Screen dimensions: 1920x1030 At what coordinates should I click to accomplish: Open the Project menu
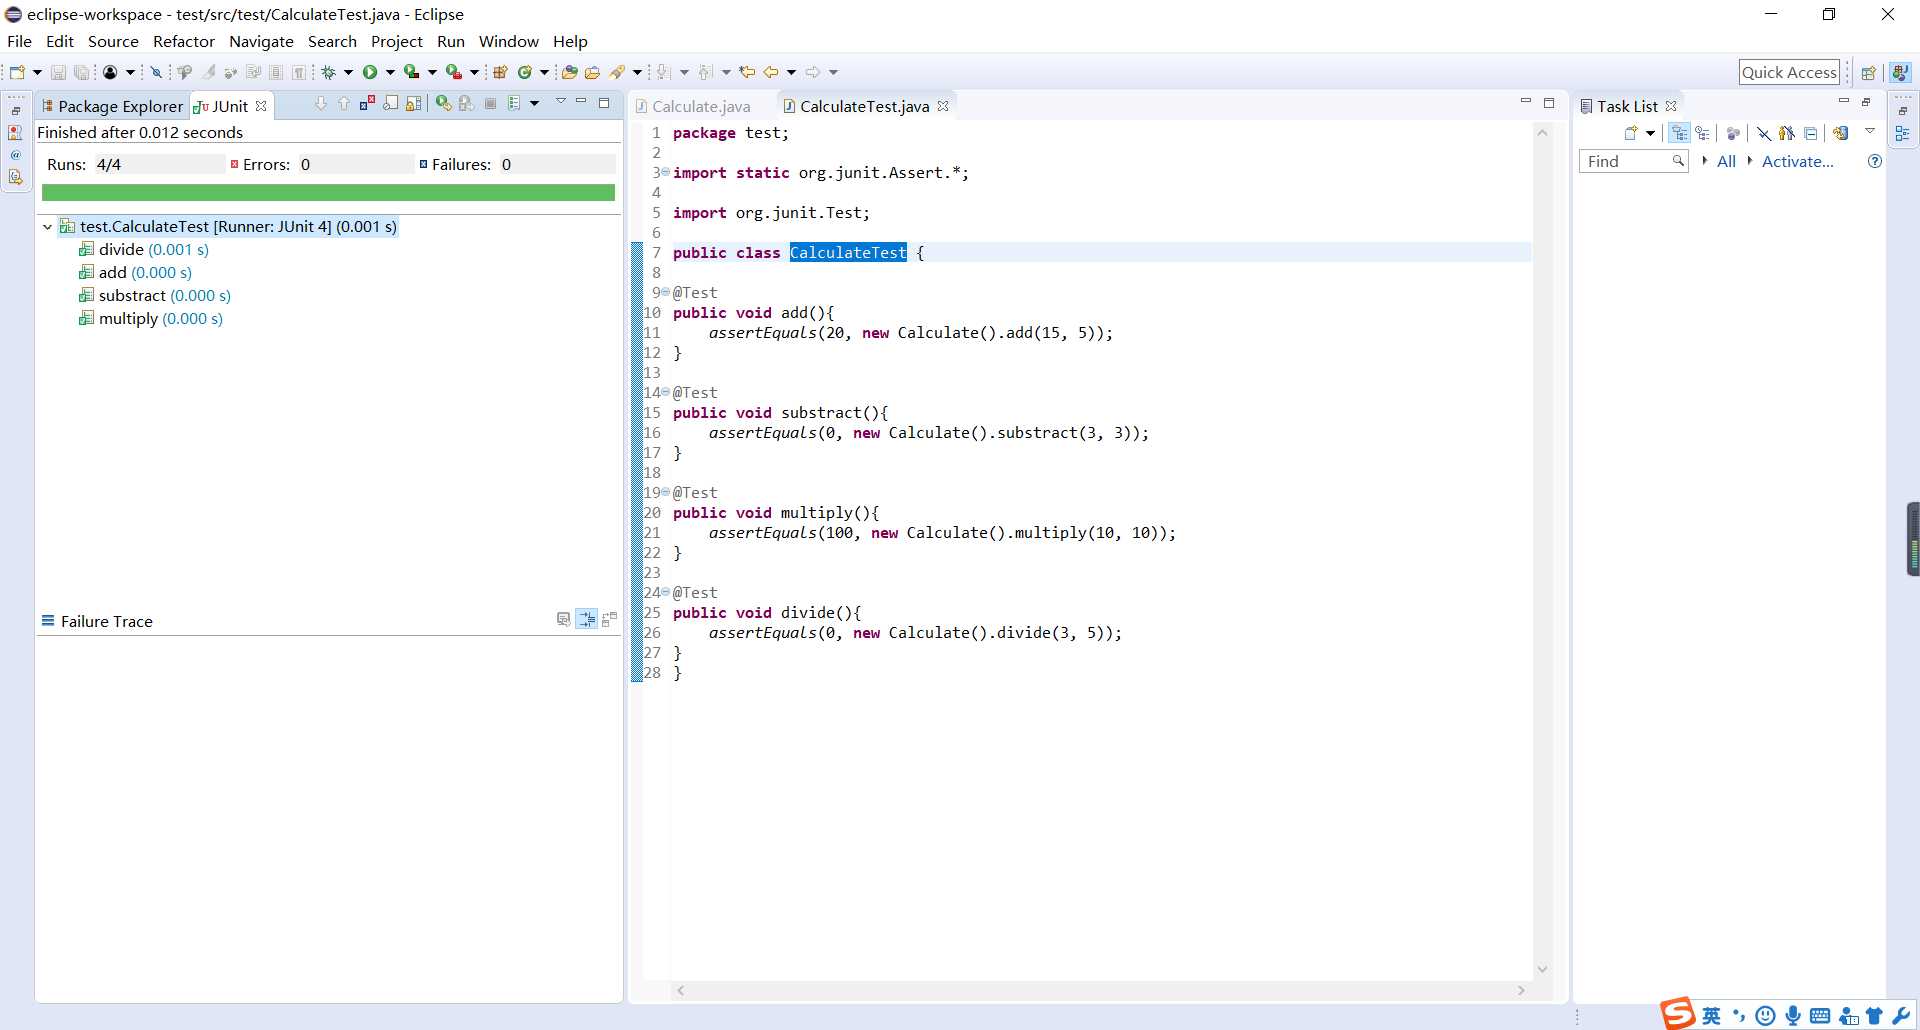397,41
